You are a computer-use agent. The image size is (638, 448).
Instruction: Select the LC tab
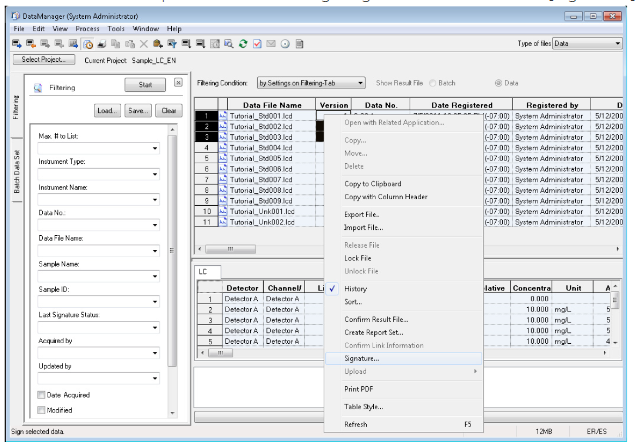pyautogui.click(x=208, y=272)
